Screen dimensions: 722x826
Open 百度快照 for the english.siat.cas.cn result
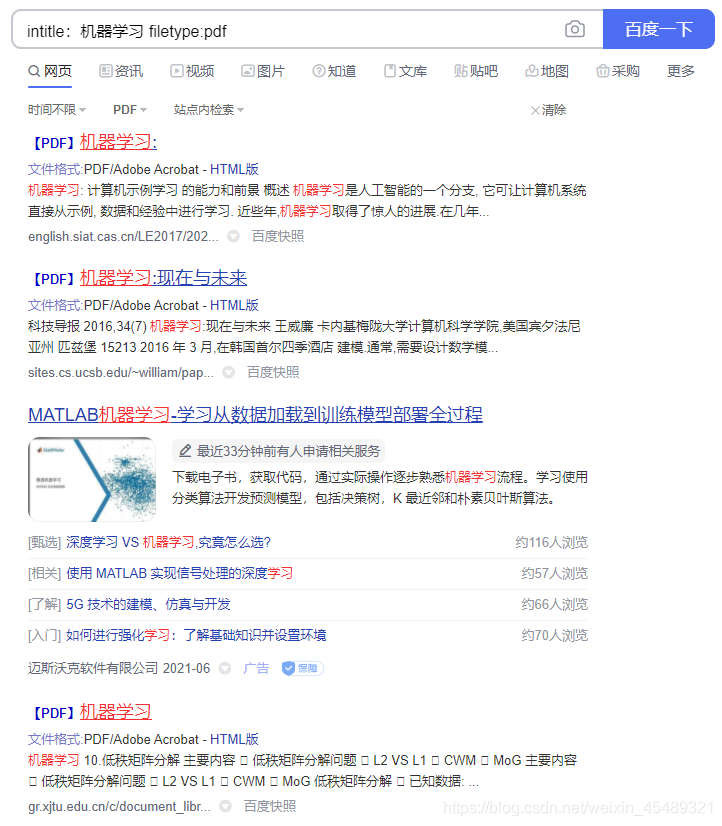278,237
